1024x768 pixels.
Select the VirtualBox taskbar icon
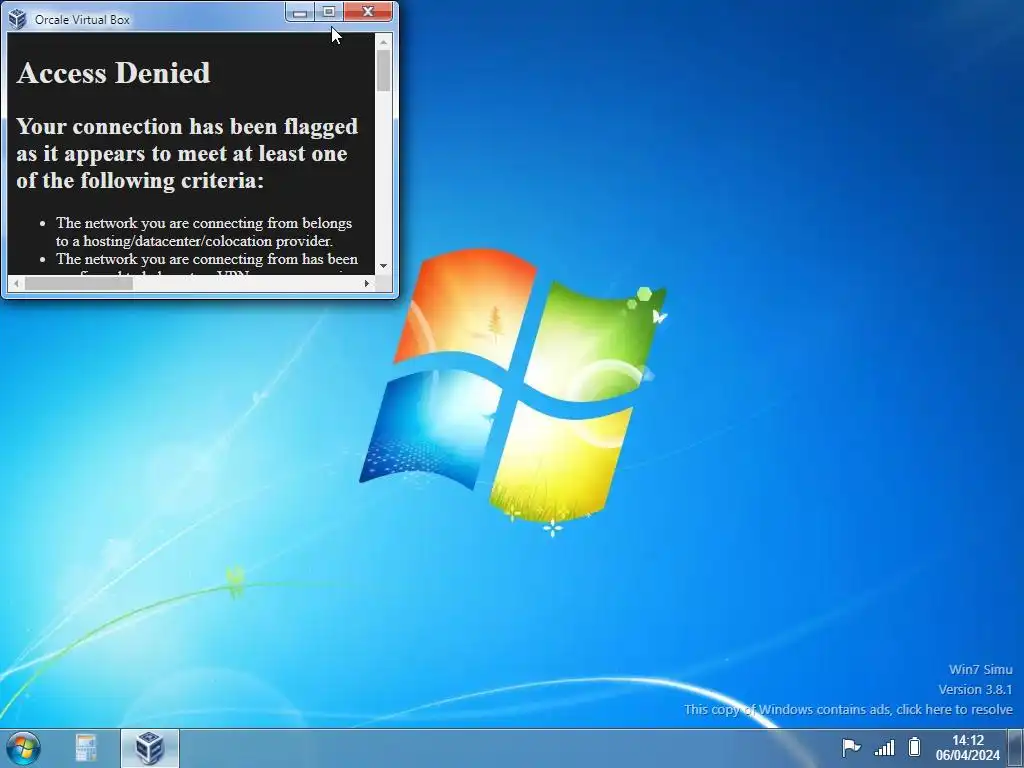[x=150, y=748]
